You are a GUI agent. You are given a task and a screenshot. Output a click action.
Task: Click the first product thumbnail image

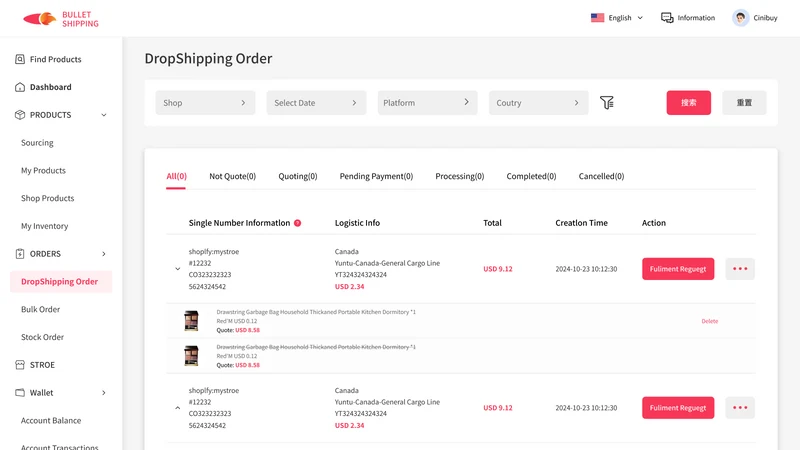pos(191,321)
